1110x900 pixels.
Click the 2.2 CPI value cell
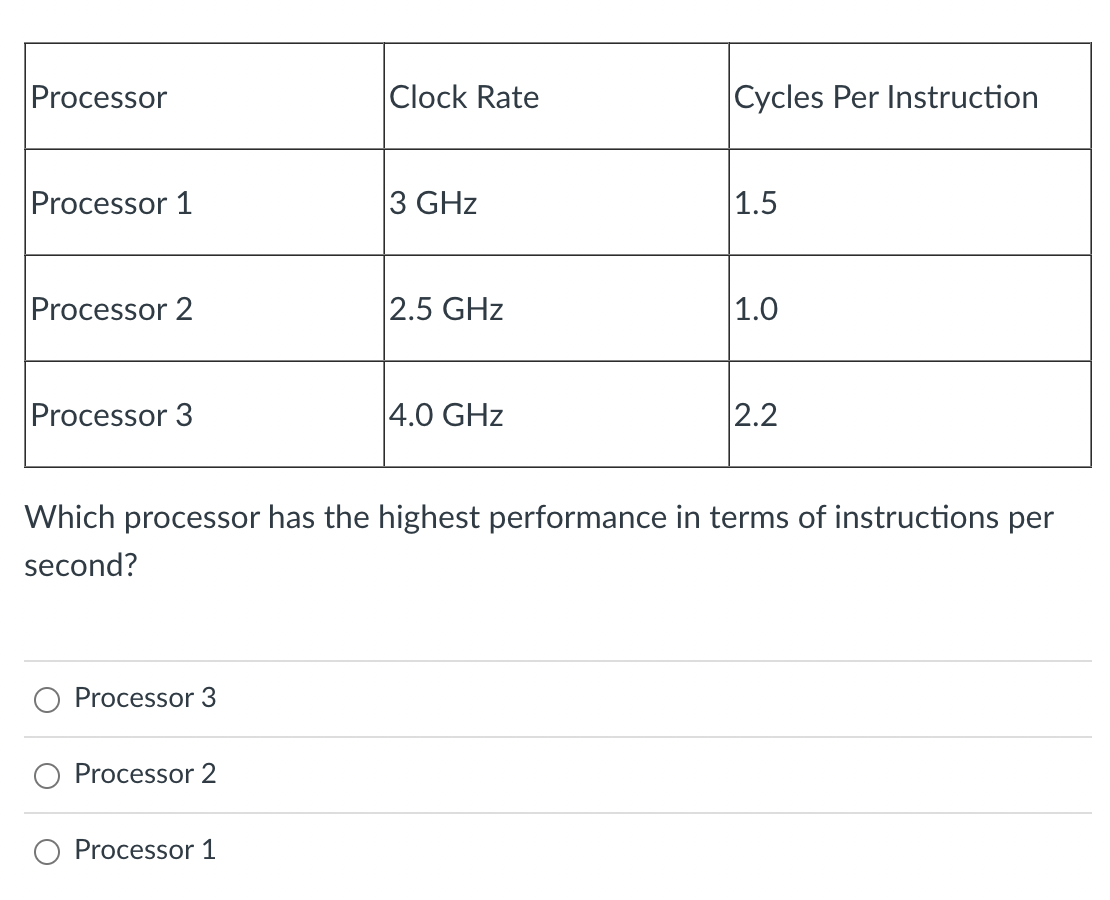(755, 415)
